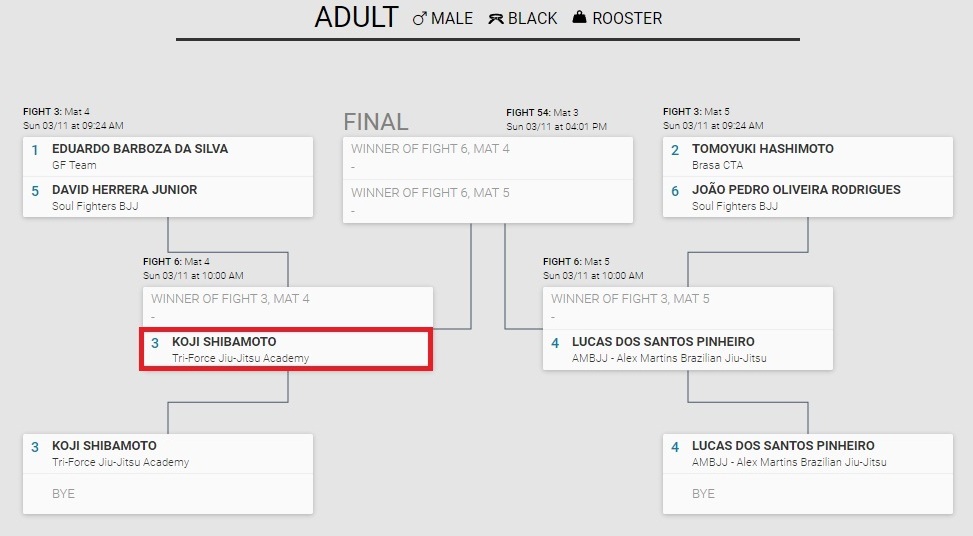This screenshot has height=536, width=973.
Task: Click Winner of Fight 6, Mat 4 slot
Action: click(x=488, y=158)
